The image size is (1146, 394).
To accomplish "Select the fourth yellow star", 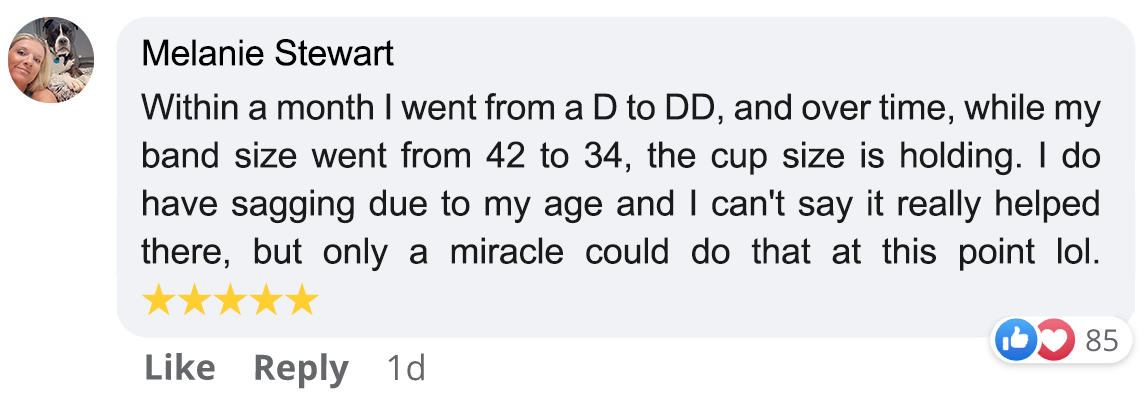I will 265,300.
